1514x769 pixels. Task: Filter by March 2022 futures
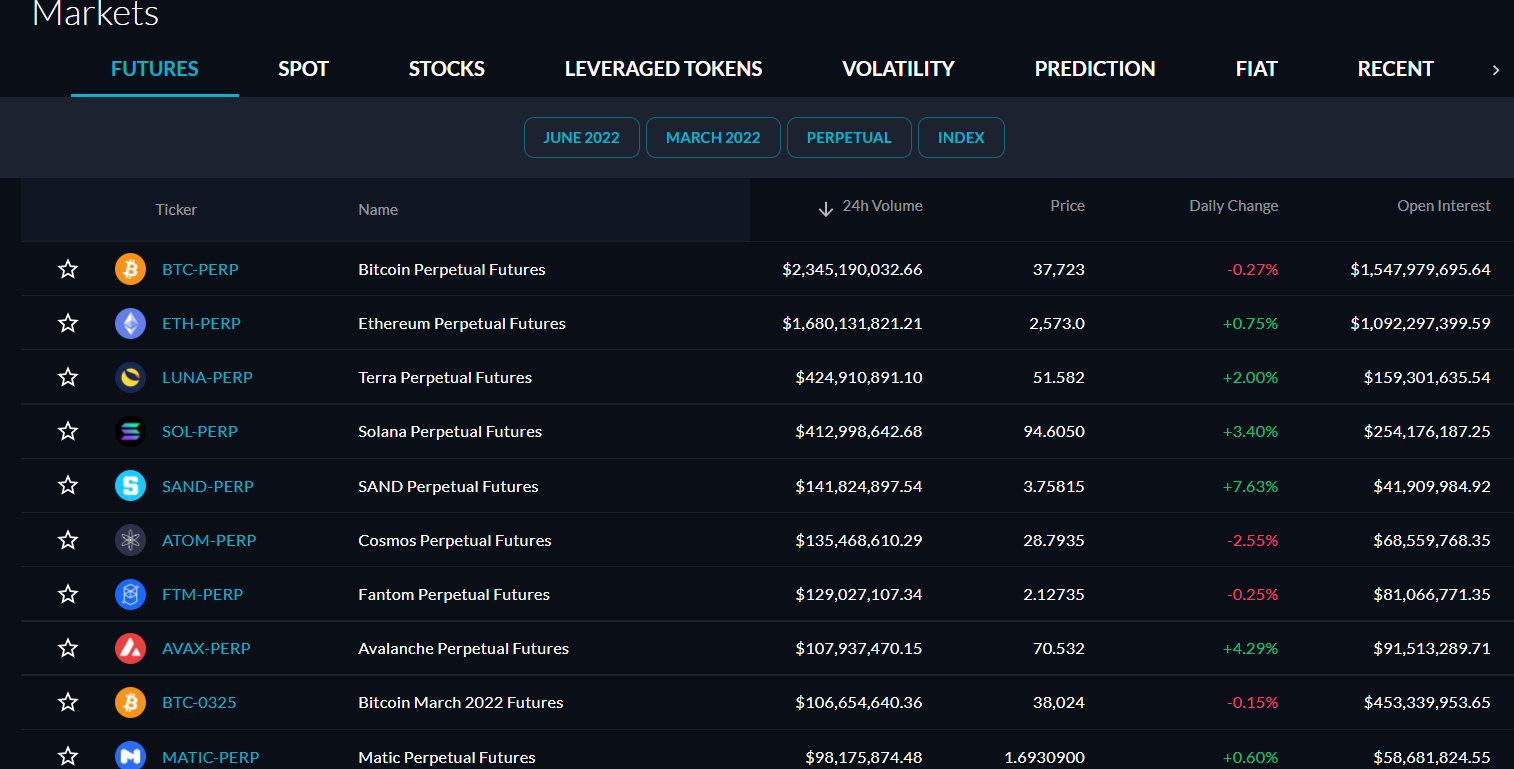click(x=713, y=138)
